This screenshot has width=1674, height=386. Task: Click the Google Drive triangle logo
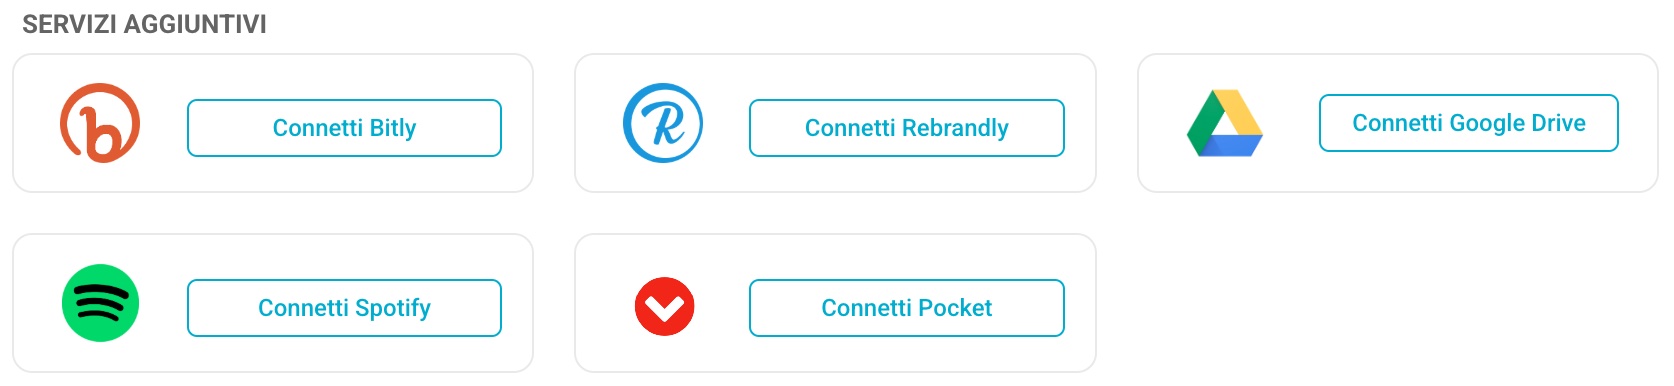point(1225,123)
